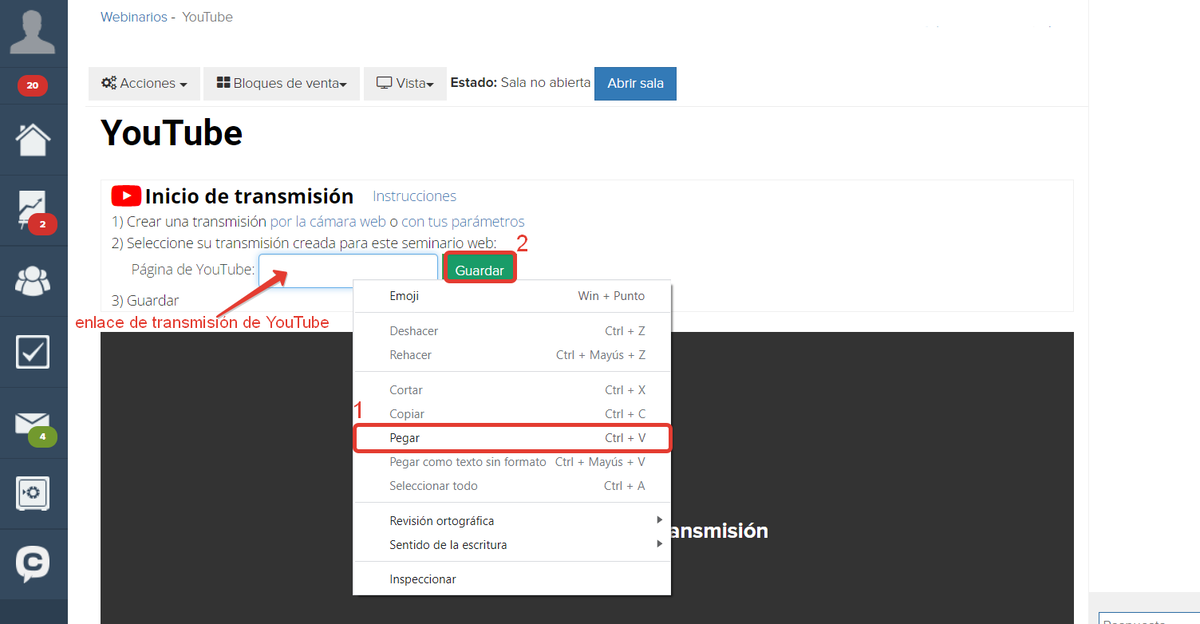The width and height of the screenshot is (1200, 624).
Task: Click the 'Estado: Sala no abierta' status text
Action: coord(520,83)
